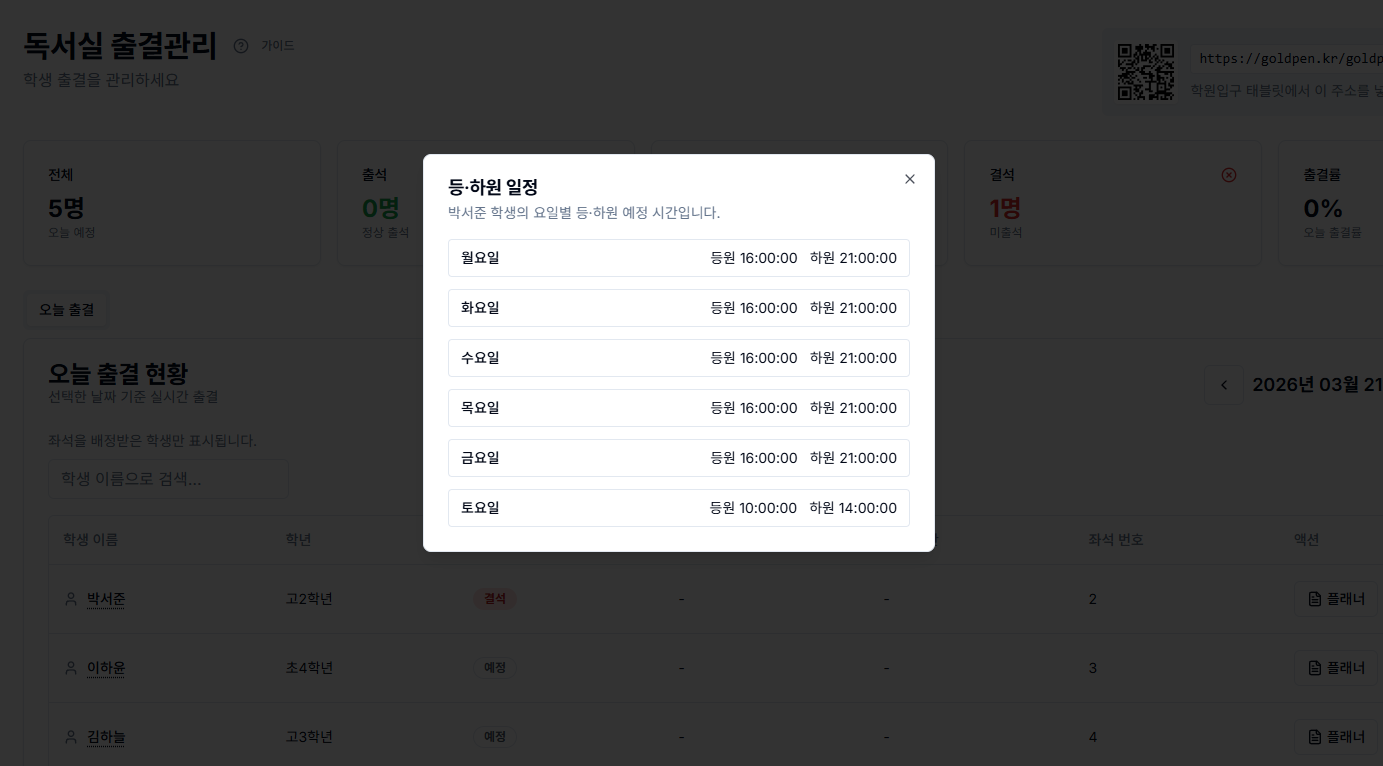This screenshot has height=766, width=1383.
Task: Click the help icon beside 독서실 출결관리 title
Action: (240, 45)
